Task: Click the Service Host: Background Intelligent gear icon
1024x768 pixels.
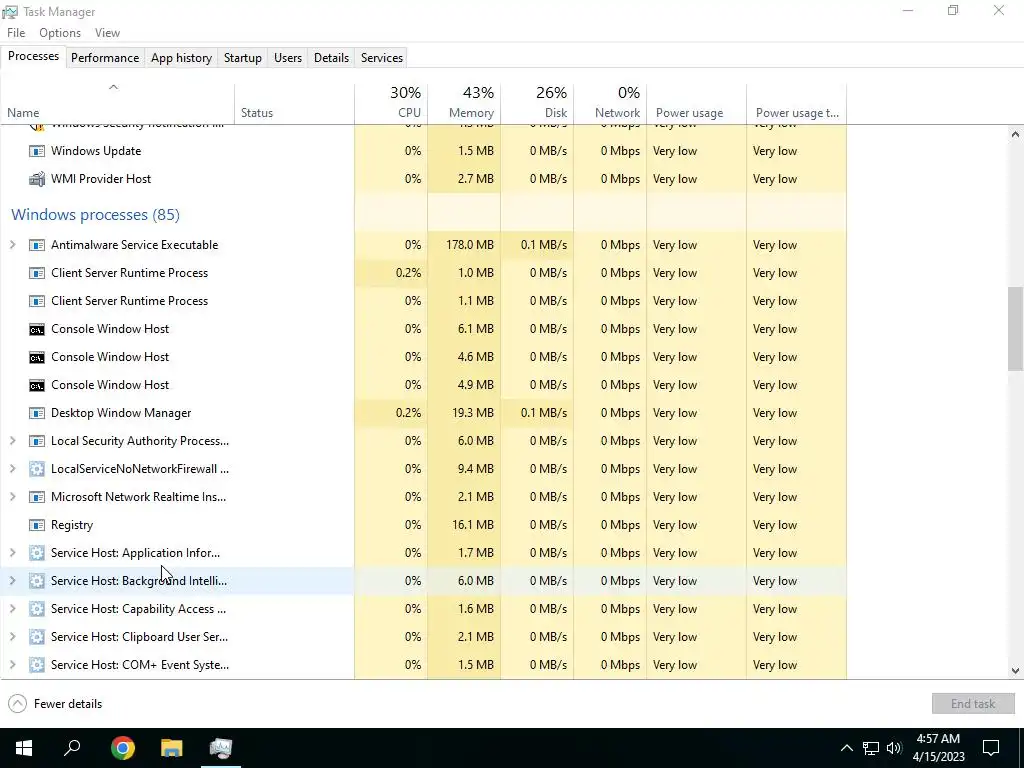Action: tap(37, 581)
